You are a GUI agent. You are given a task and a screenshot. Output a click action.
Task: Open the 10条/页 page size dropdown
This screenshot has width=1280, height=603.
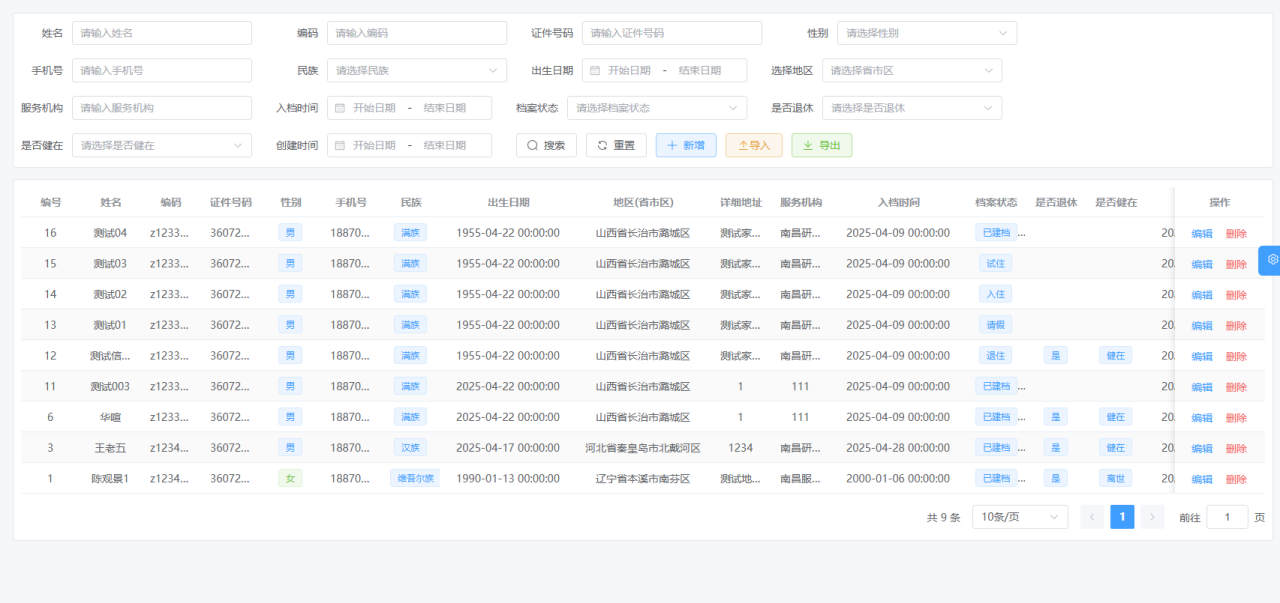pyautogui.click(x=1020, y=517)
